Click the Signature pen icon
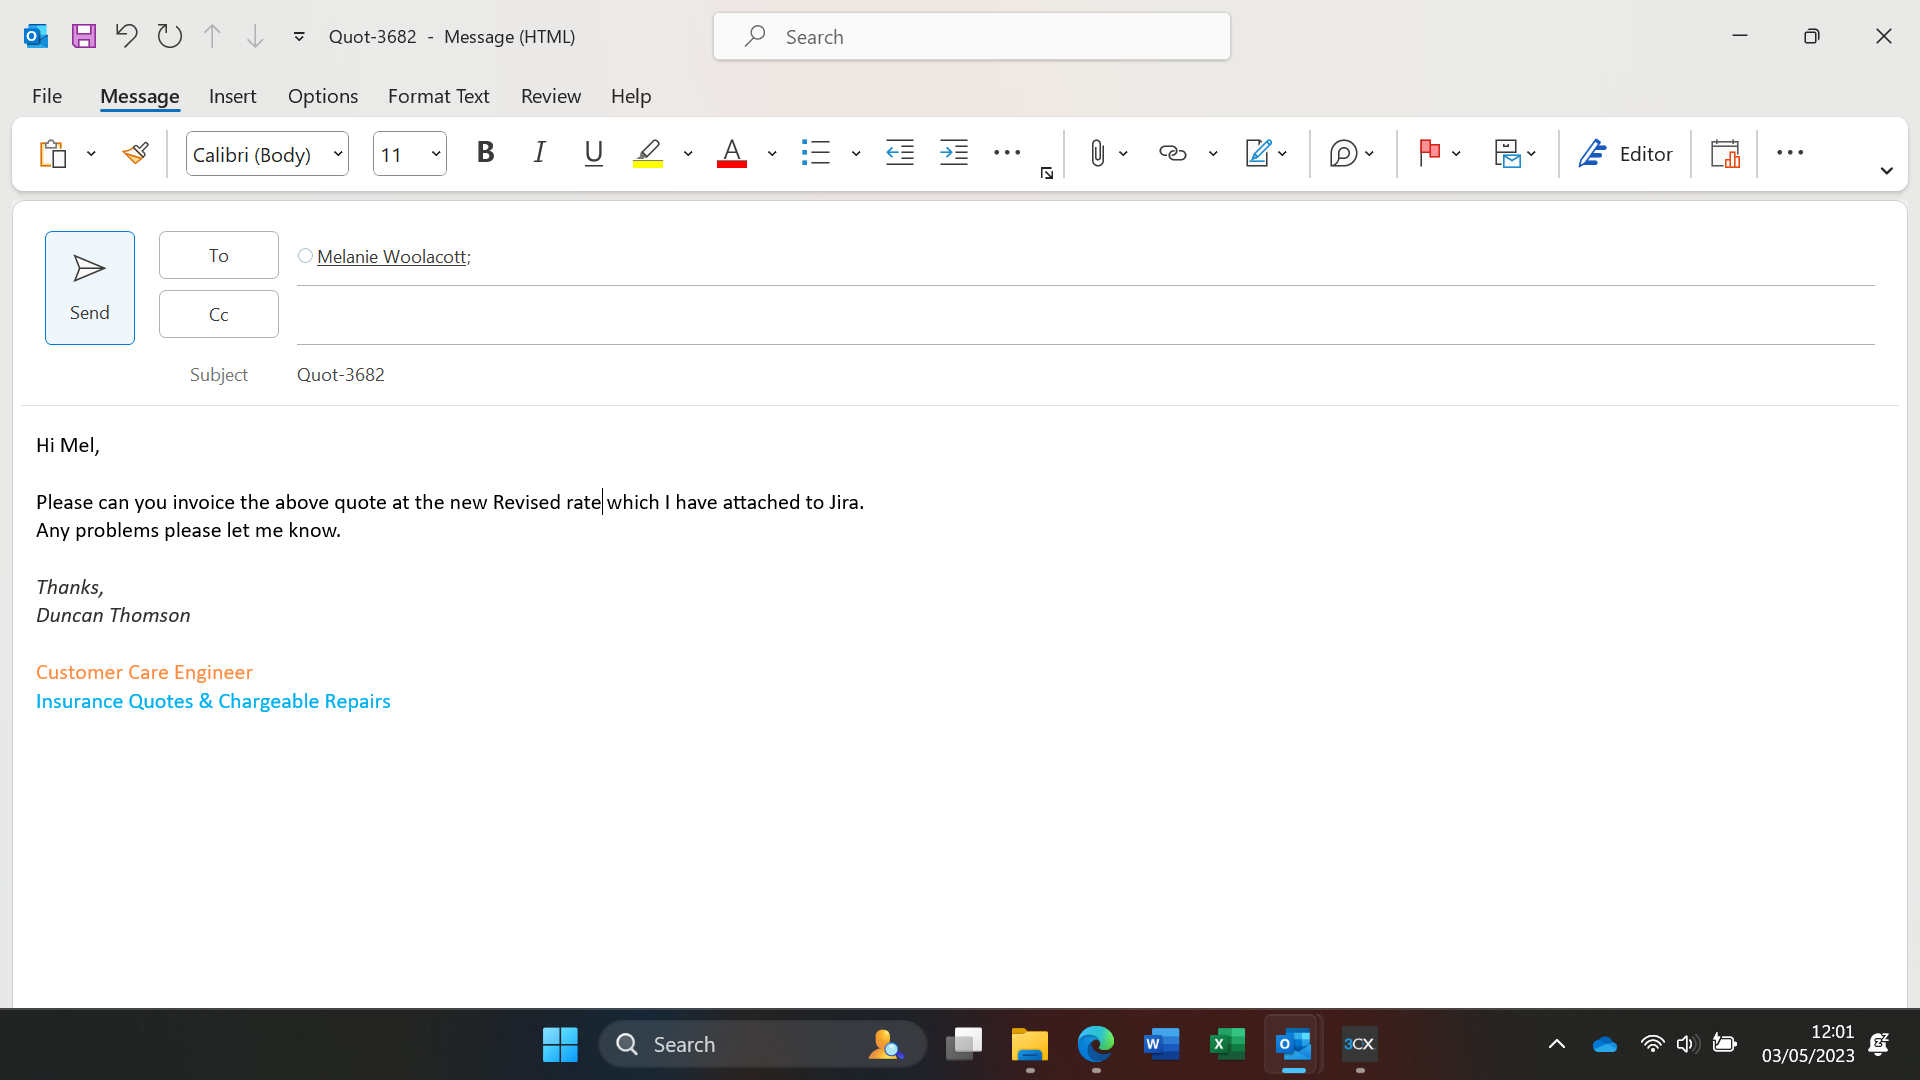This screenshot has width=1920, height=1080. [1257, 153]
